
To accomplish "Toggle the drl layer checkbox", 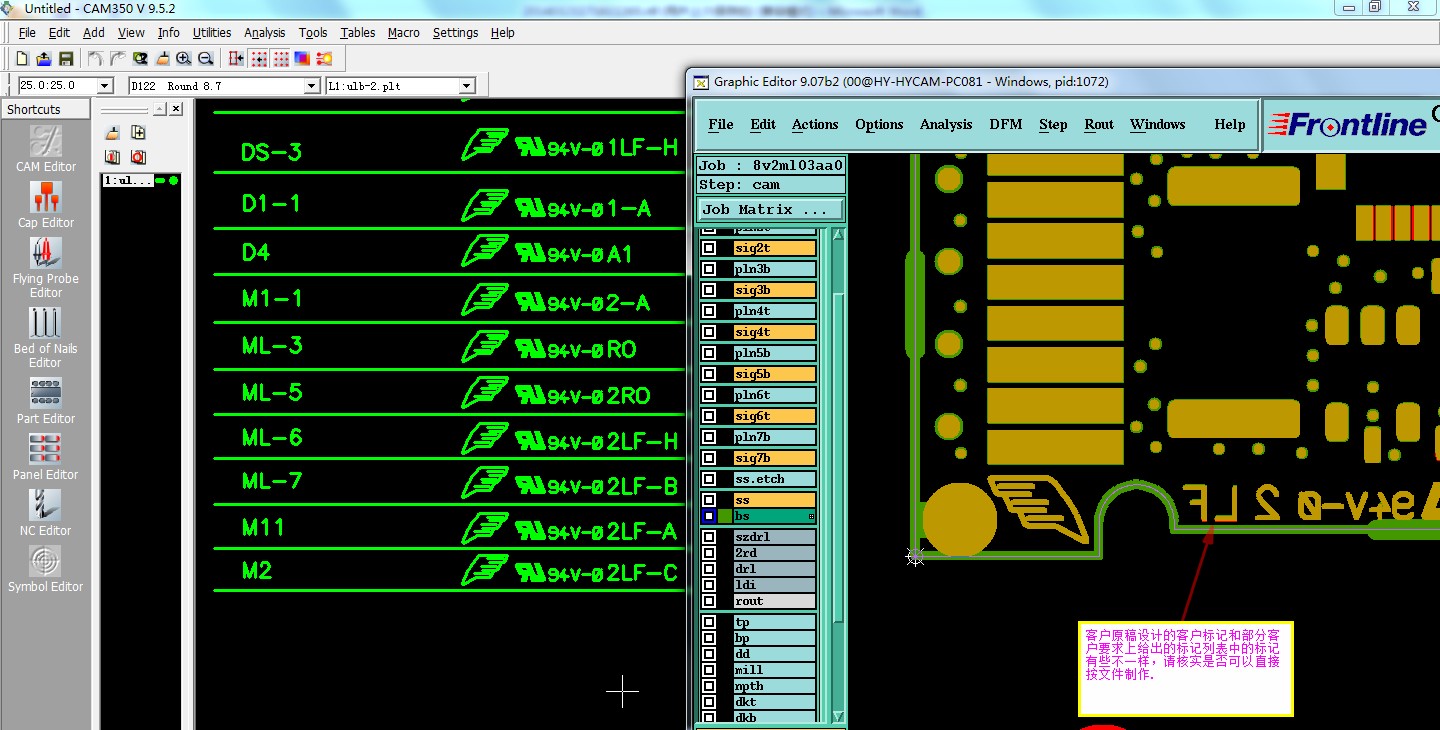I will coord(709,569).
